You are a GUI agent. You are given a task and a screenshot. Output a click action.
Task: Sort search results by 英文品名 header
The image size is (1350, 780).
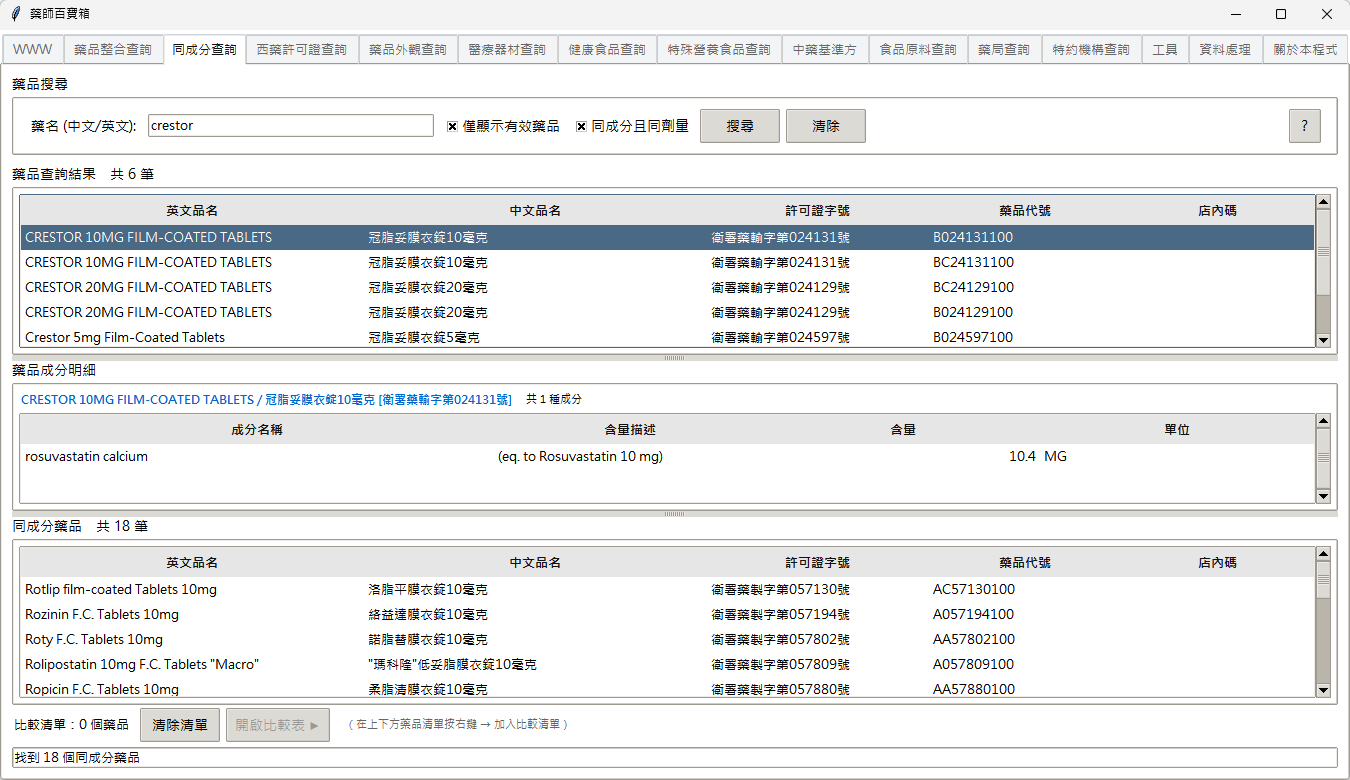point(192,211)
